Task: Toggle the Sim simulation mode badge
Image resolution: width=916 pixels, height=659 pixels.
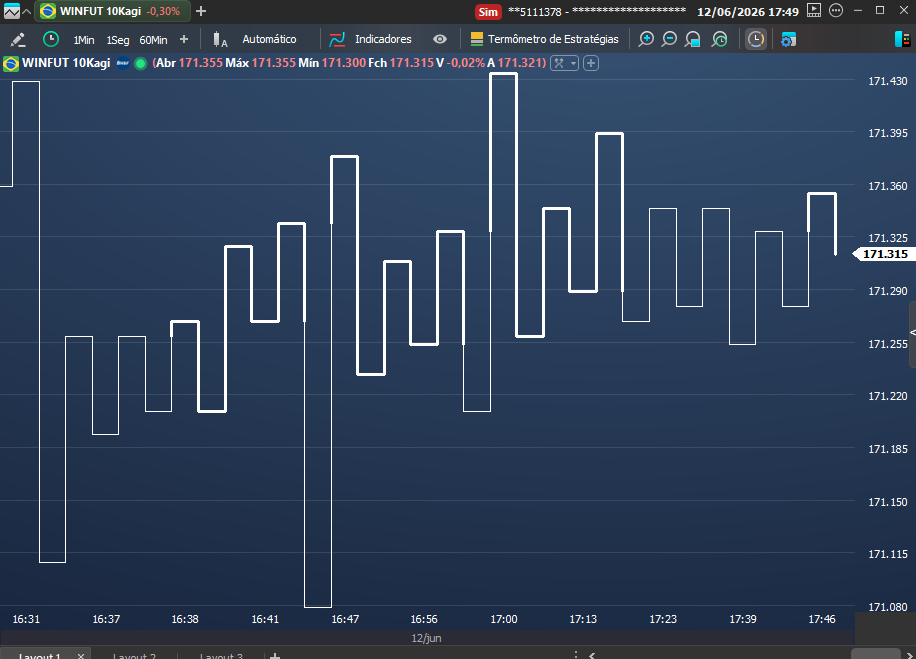Action: [x=488, y=12]
